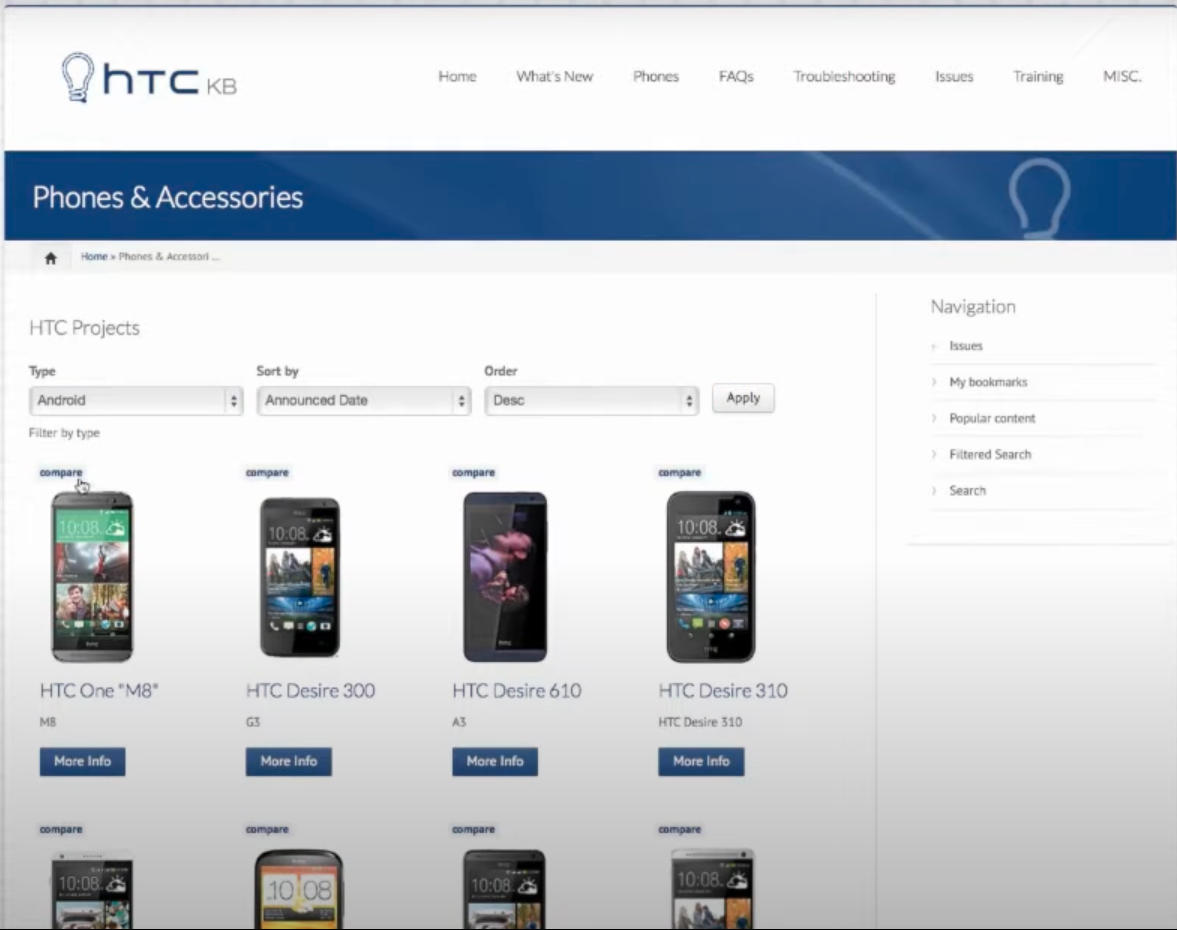Open the Order dropdown set to Desc

(x=592, y=400)
